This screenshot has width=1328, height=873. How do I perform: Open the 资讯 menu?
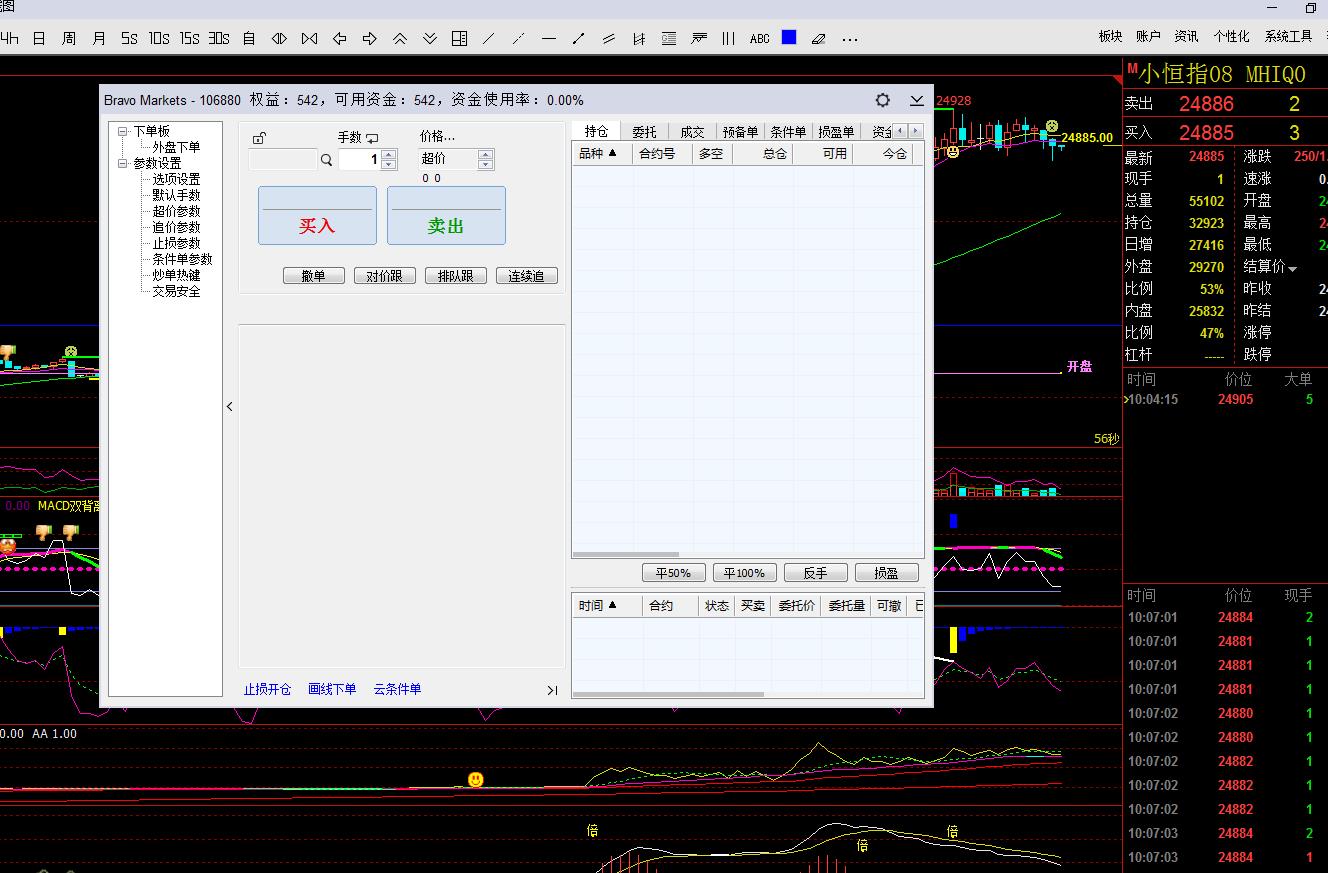point(1186,36)
